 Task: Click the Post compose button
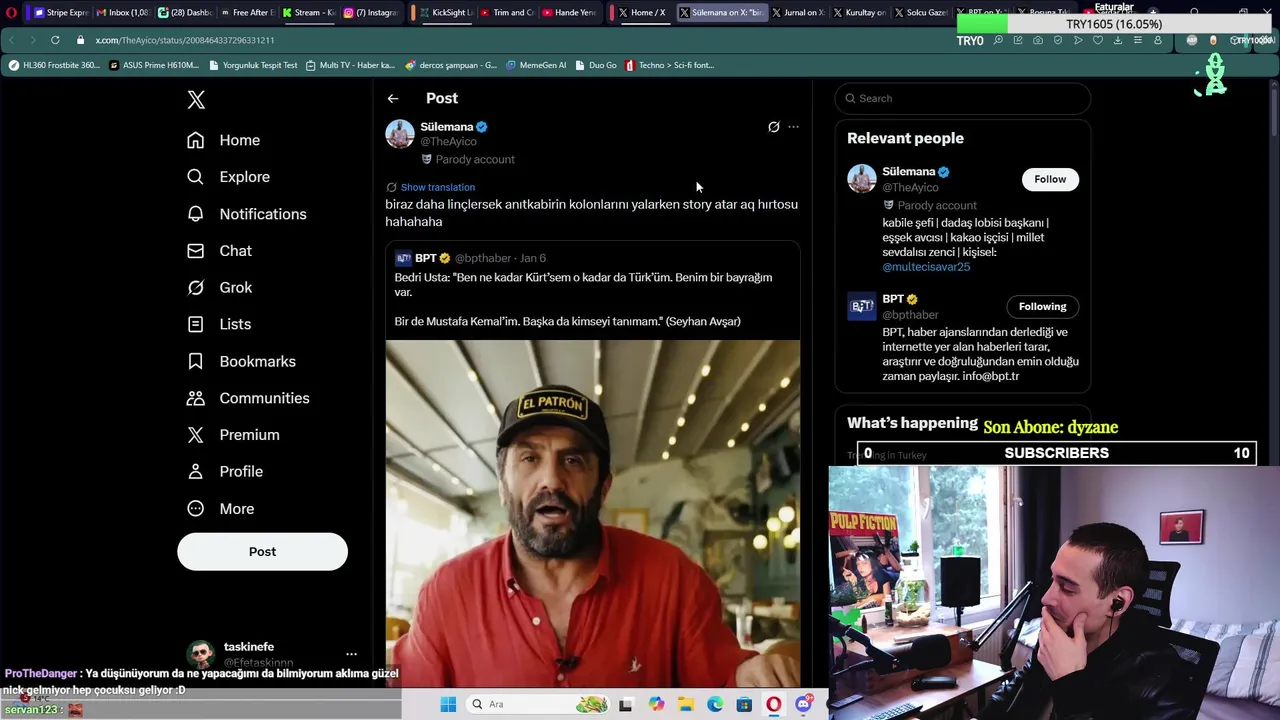(x=262, y=552)
